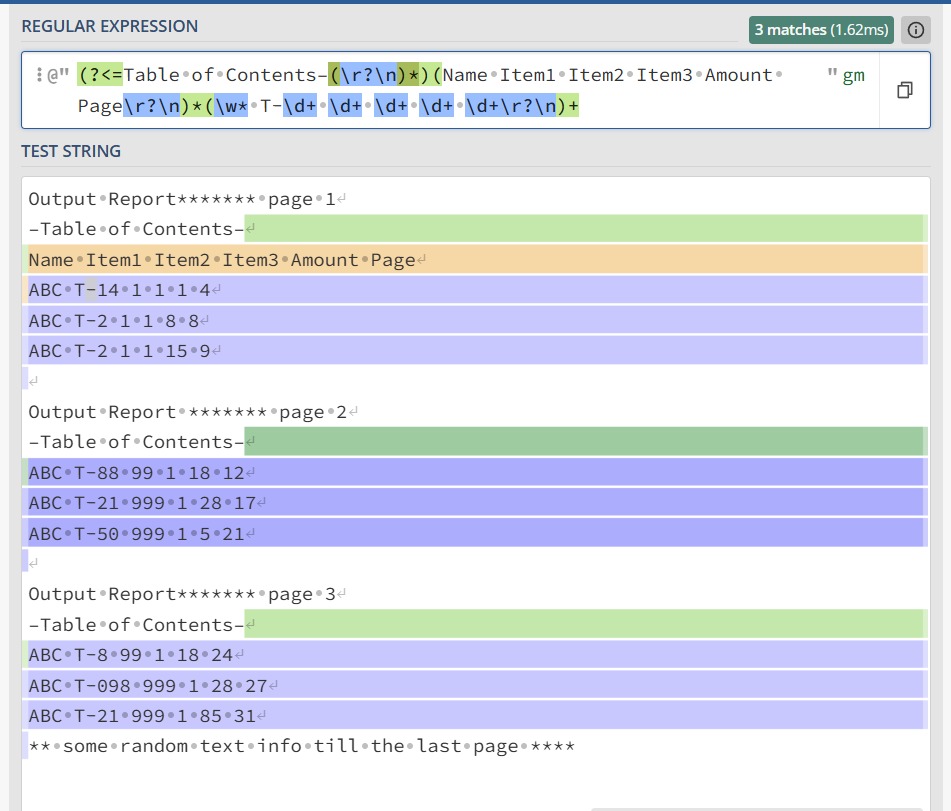The width and height of the screenshot is (951, 811).
Task: Open the regex flags 'gm' selector
Action: pos(853,75)
